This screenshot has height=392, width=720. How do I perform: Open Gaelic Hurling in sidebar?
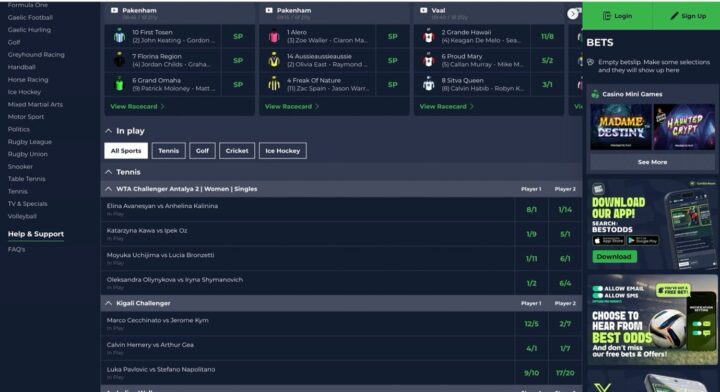click(29, 30)
